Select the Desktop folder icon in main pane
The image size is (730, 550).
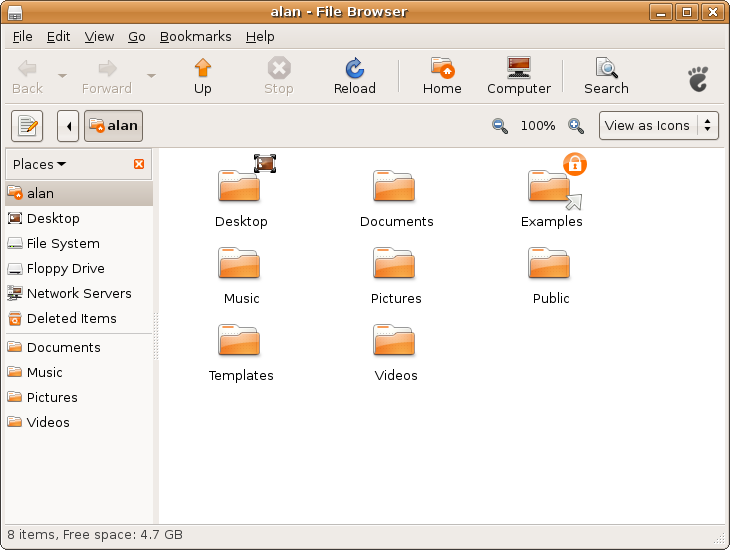(x=239, y=186)
